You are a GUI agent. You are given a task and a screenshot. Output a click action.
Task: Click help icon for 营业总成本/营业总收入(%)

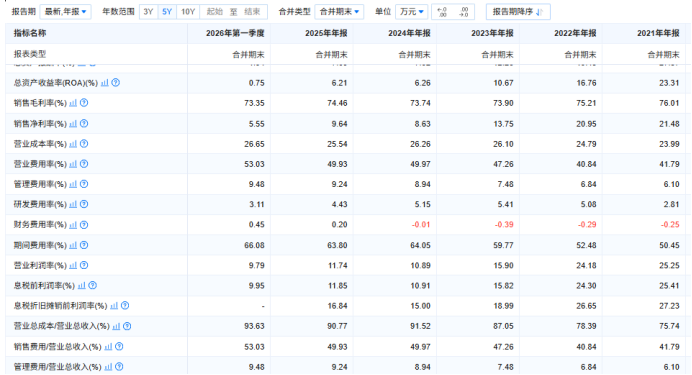(127, 326)
